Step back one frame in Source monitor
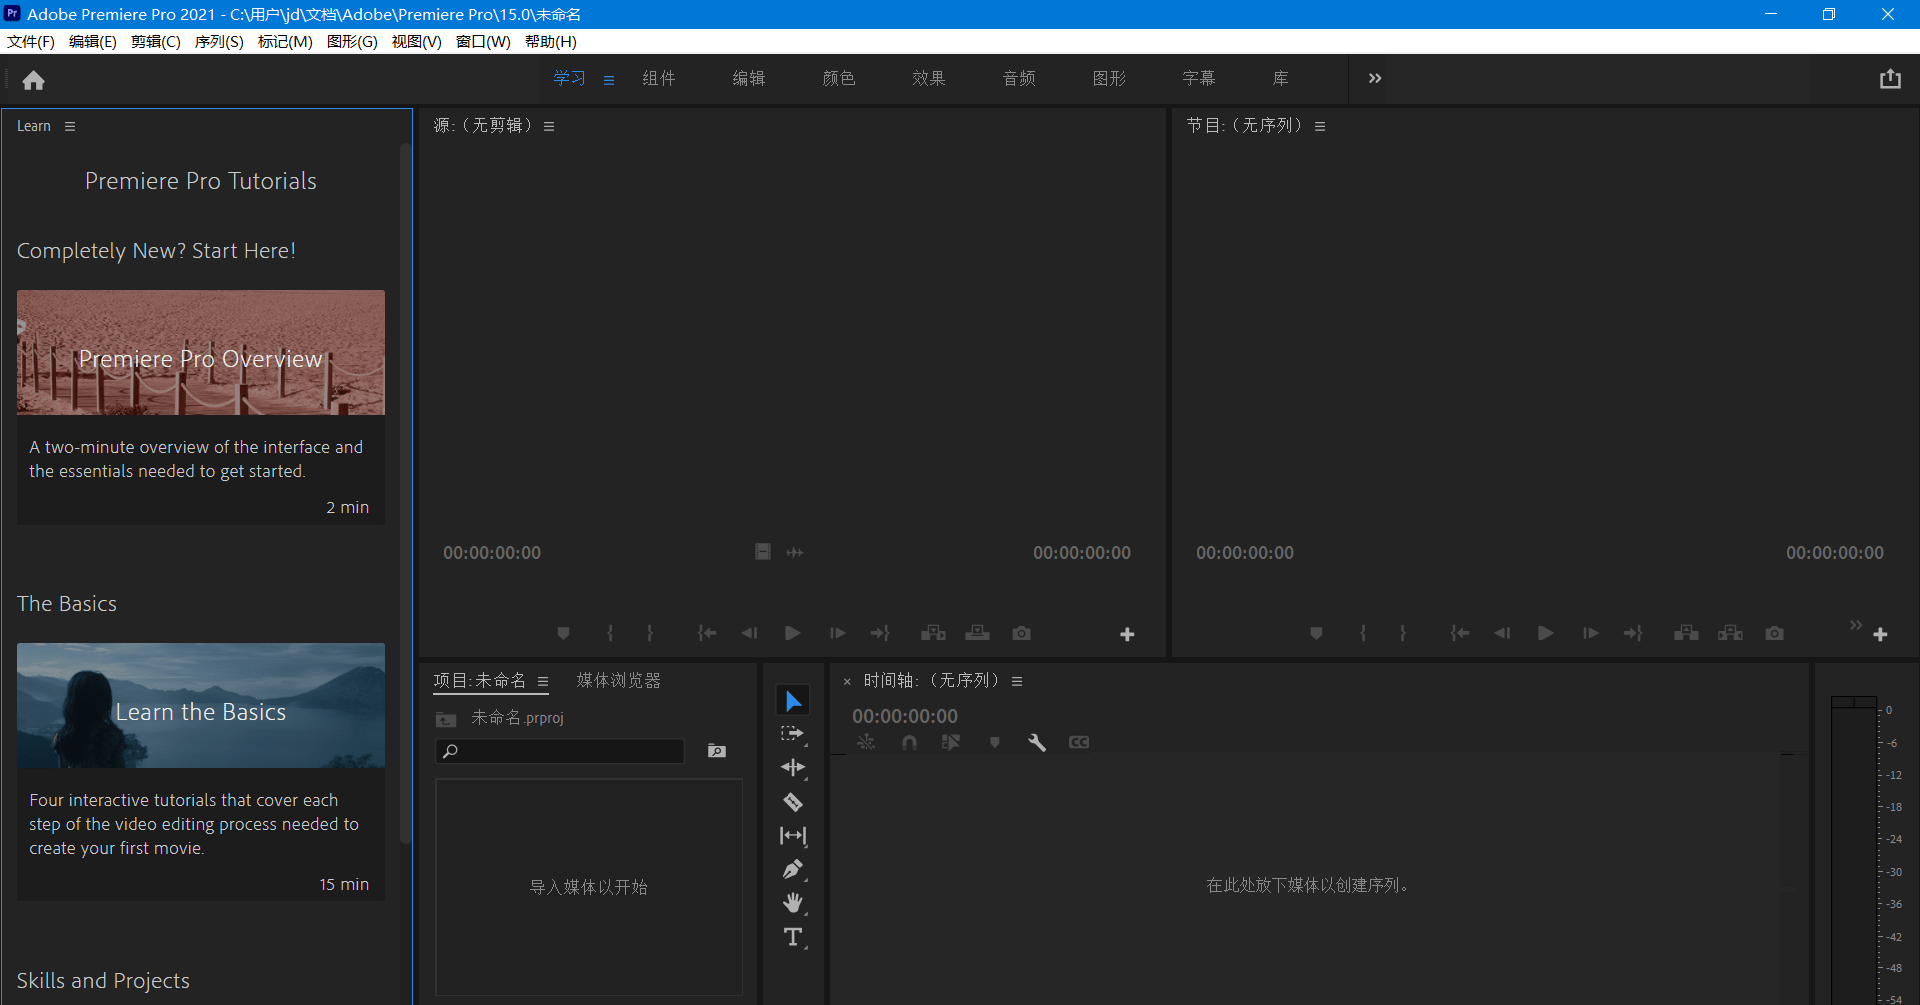 pos(749,633)
